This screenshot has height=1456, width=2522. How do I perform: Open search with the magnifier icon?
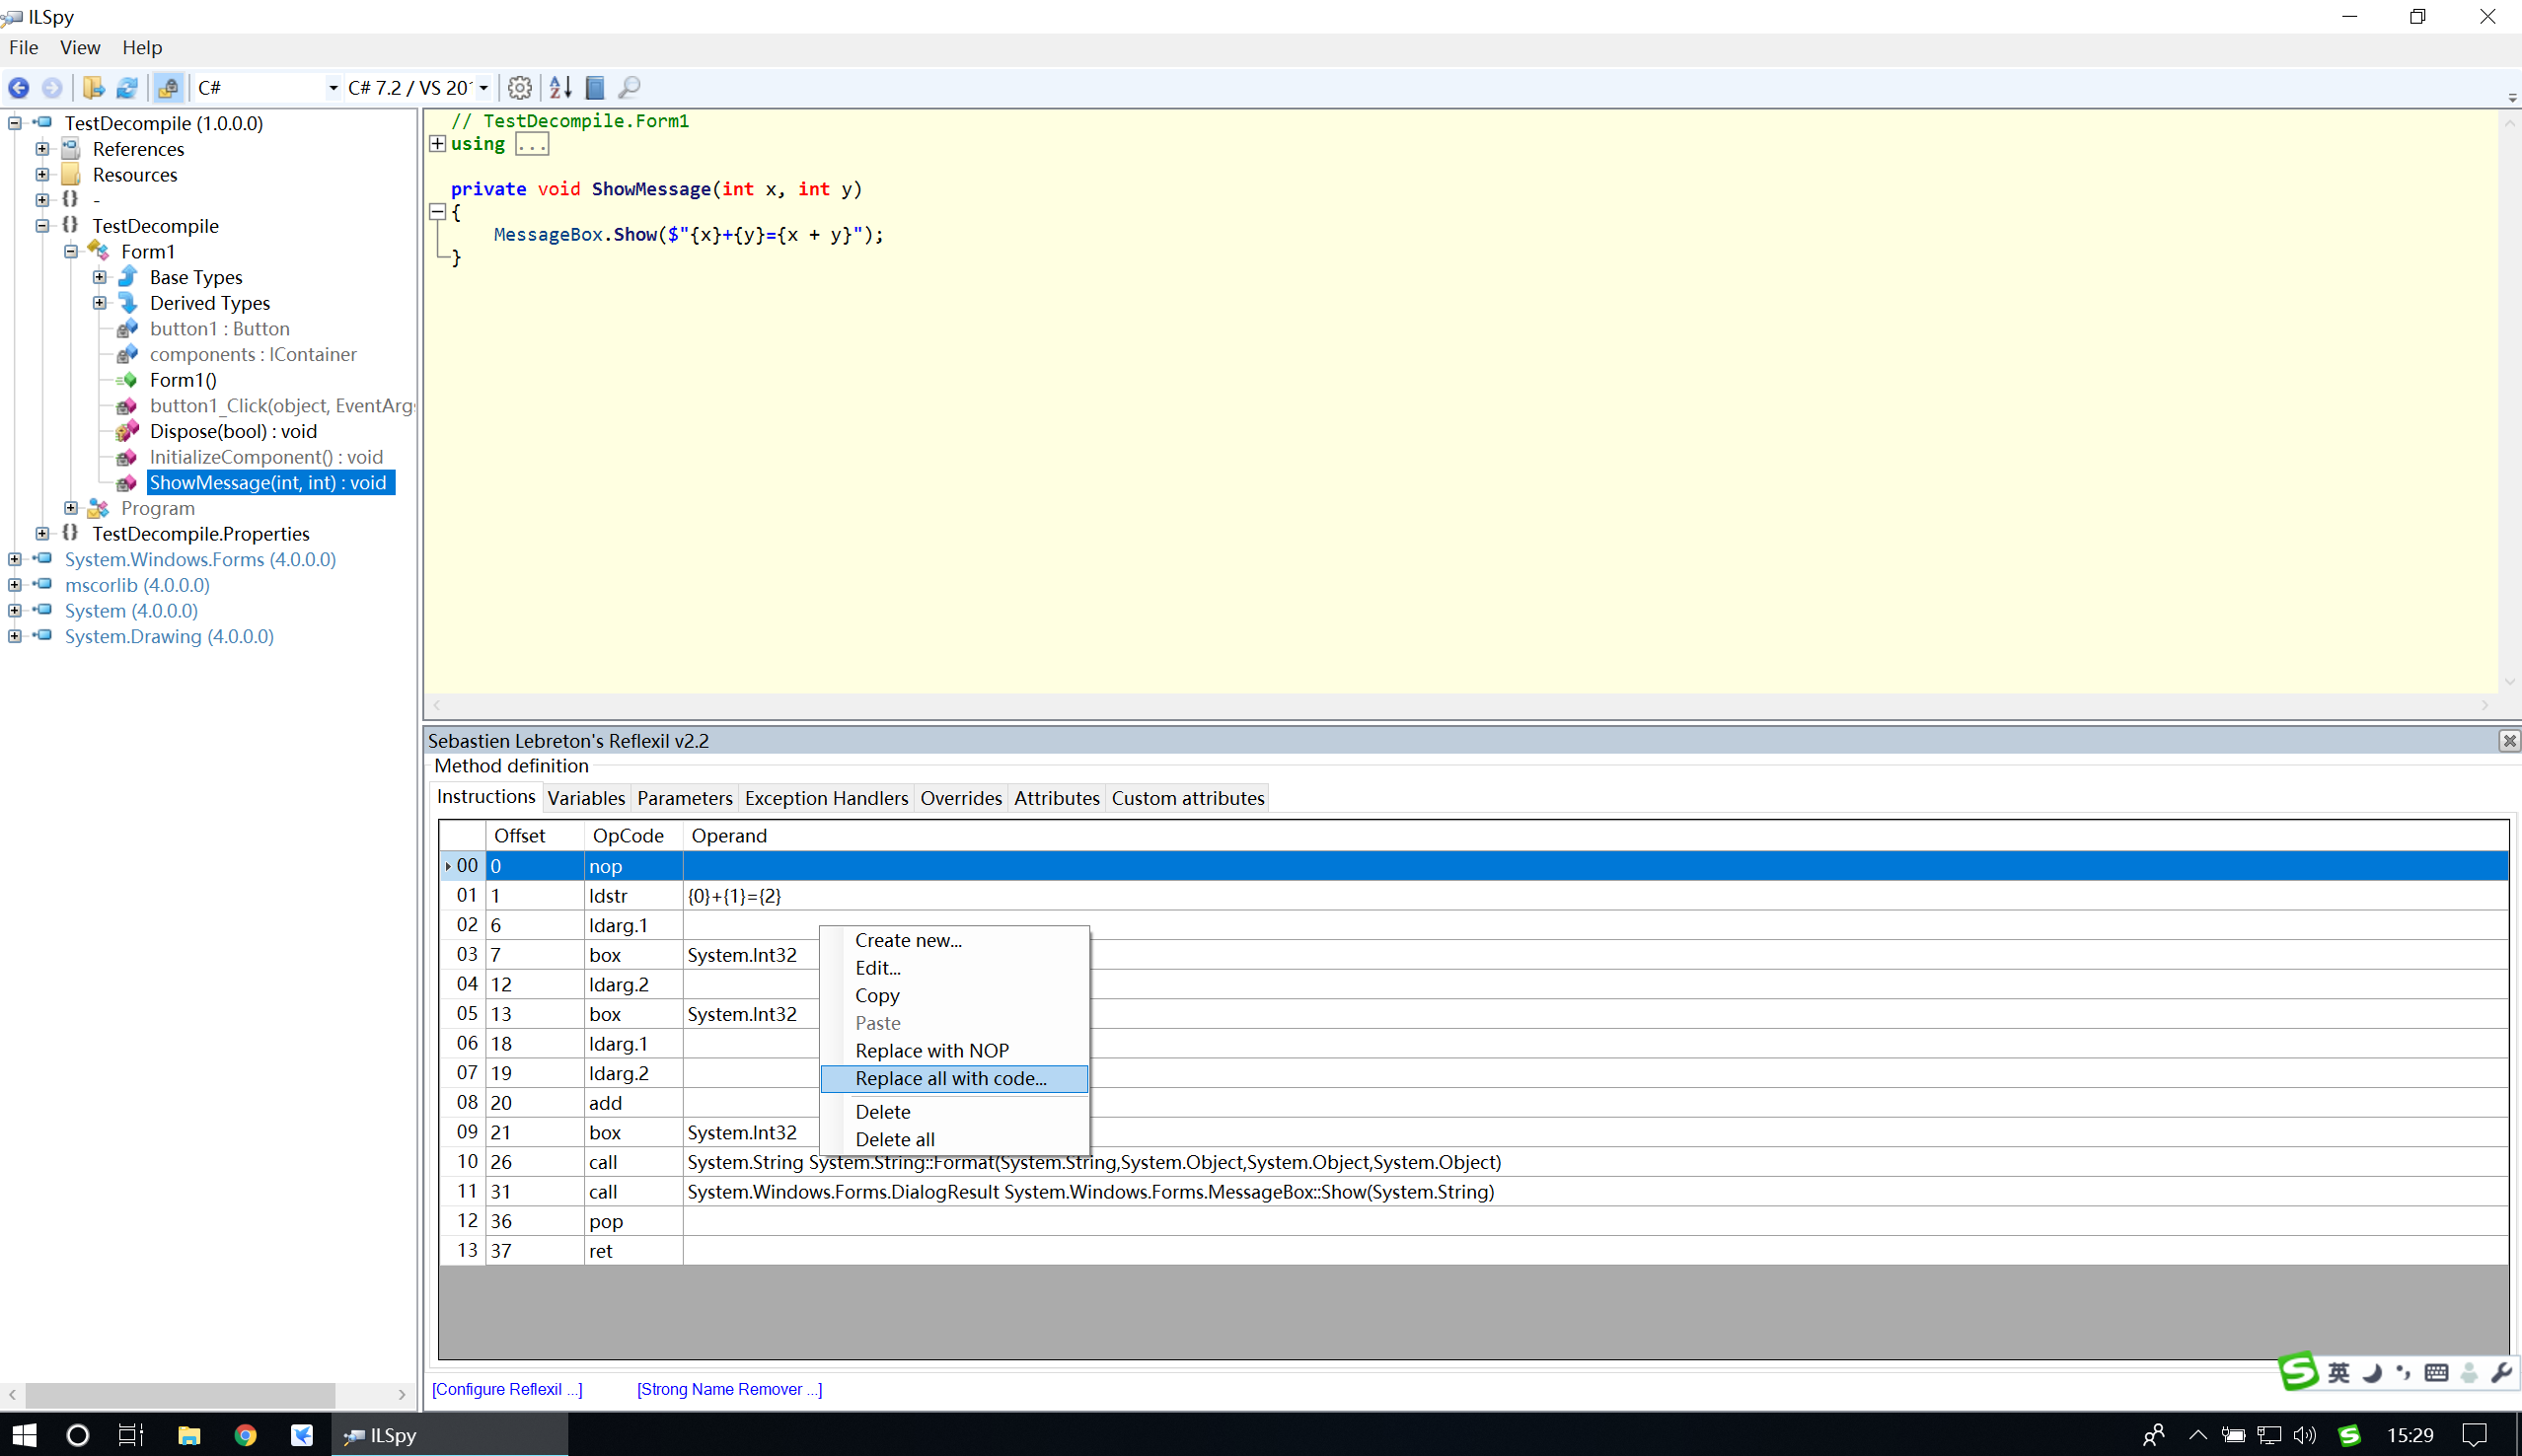tap(629, 88)
